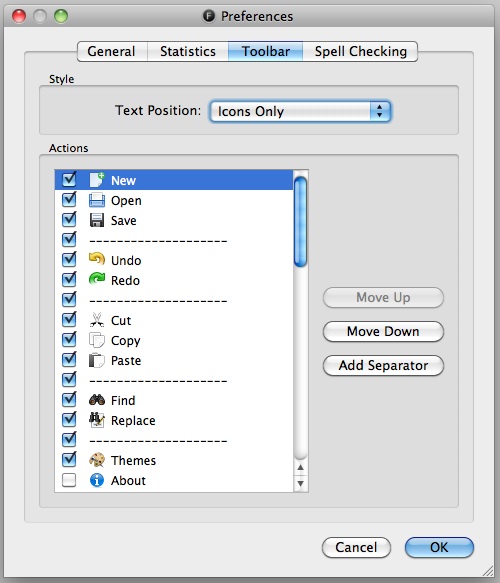Select the New document icon in list

(x=97, y=180)
